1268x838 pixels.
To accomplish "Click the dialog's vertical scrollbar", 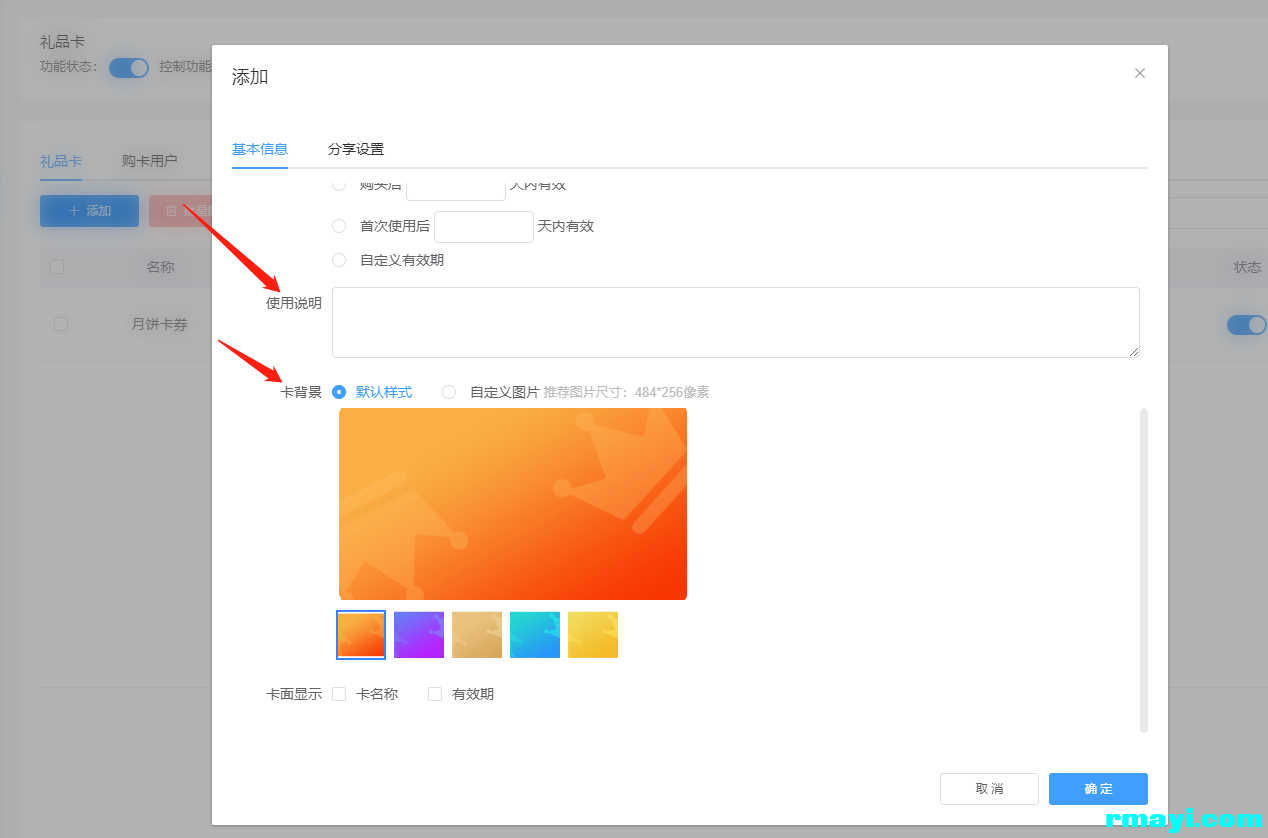I will tap(1144, 570).
